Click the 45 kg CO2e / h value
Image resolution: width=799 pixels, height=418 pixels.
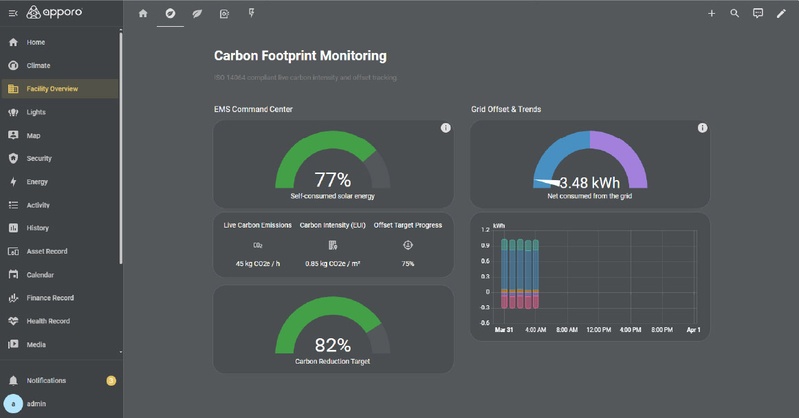click(258, 264)
